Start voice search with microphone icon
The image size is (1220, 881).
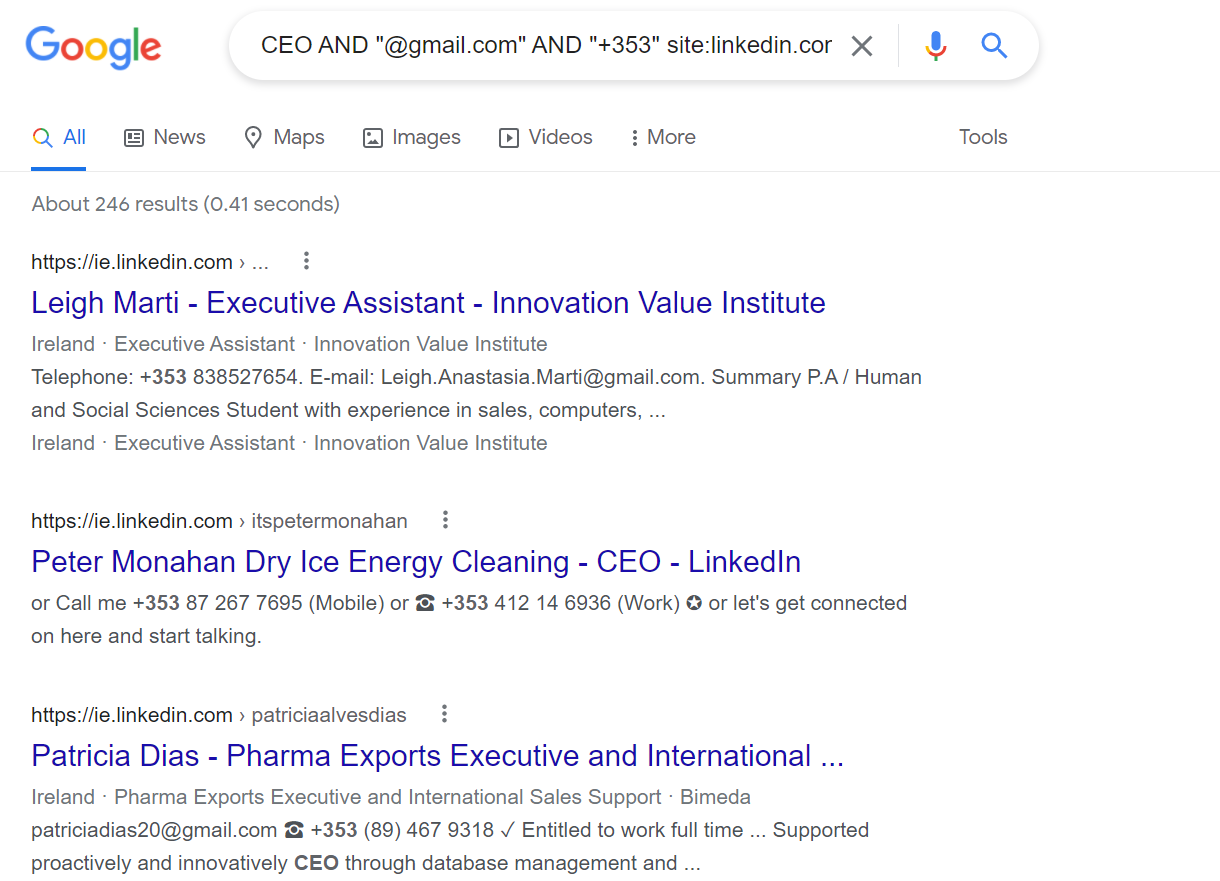[x=936, y=46]
